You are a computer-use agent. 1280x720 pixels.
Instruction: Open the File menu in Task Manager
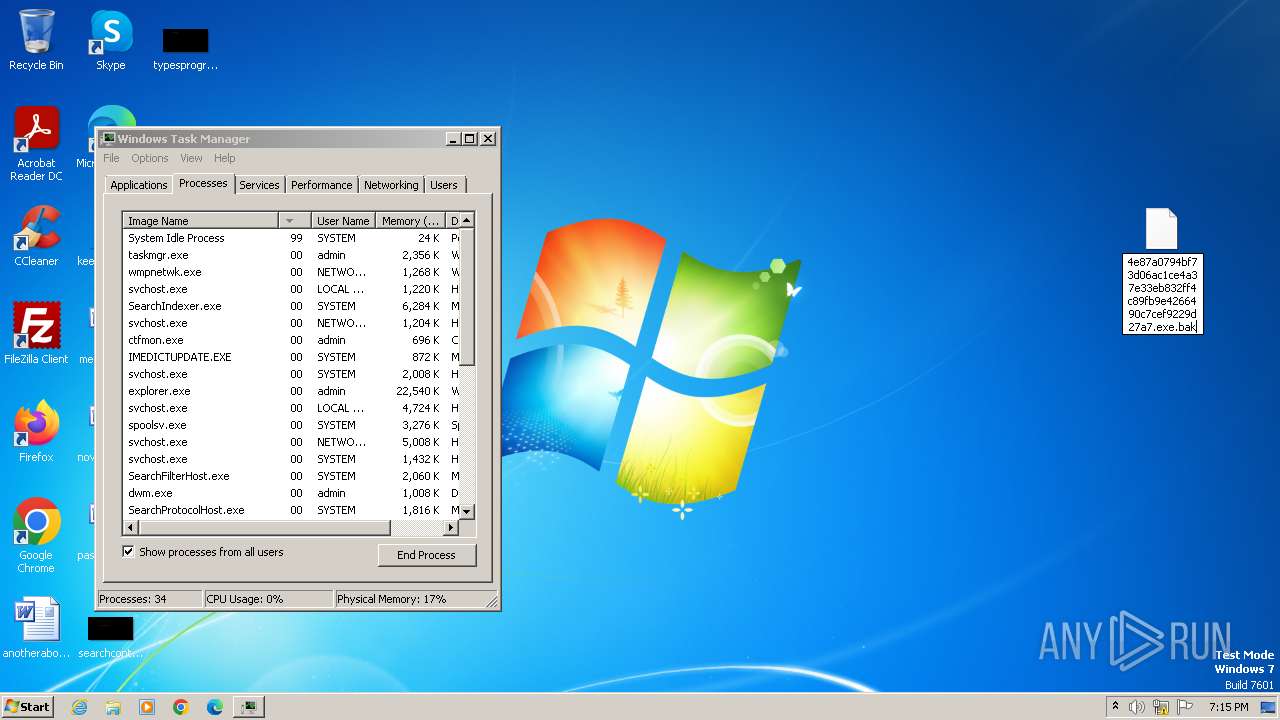(111, 158)
